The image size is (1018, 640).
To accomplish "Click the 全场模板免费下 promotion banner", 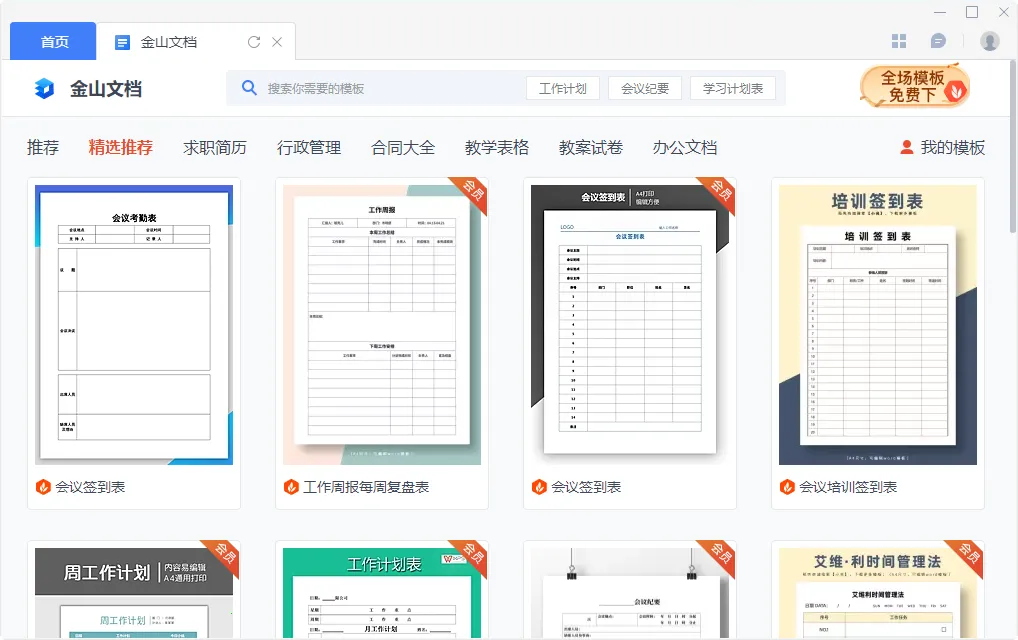I will [x=914, y=87].
